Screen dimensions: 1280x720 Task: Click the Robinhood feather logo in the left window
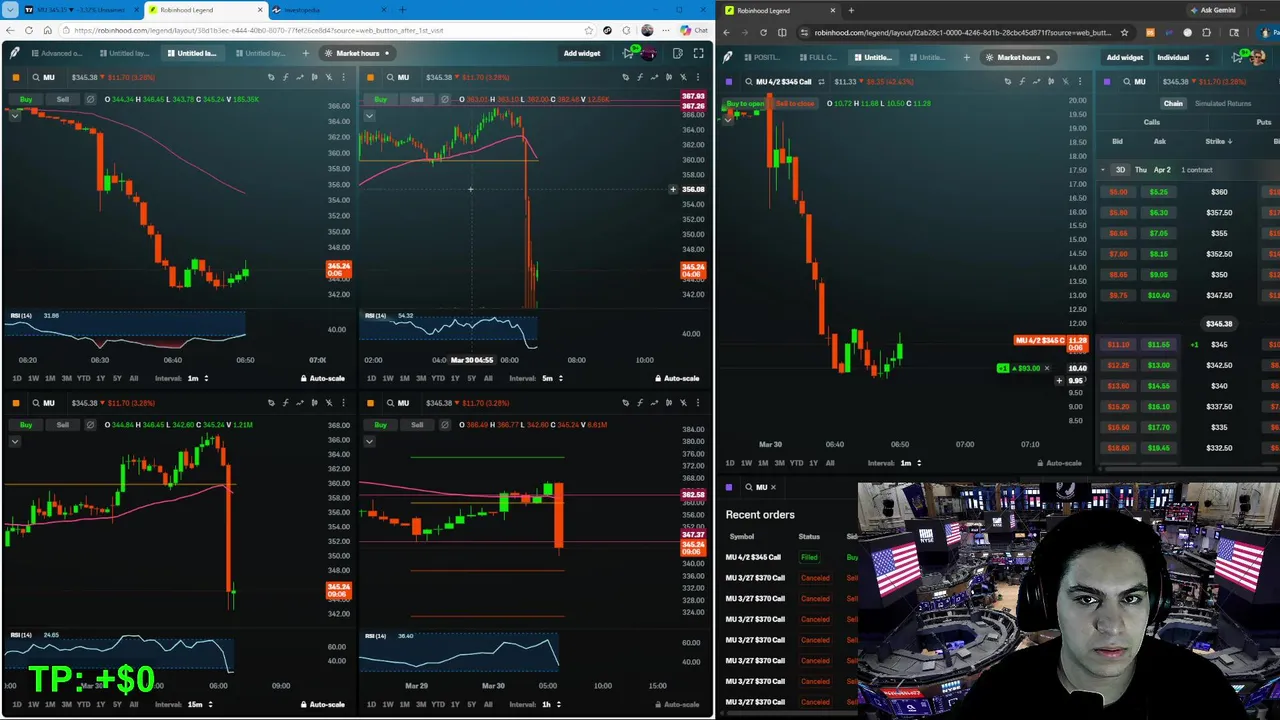tap(14, 53)
